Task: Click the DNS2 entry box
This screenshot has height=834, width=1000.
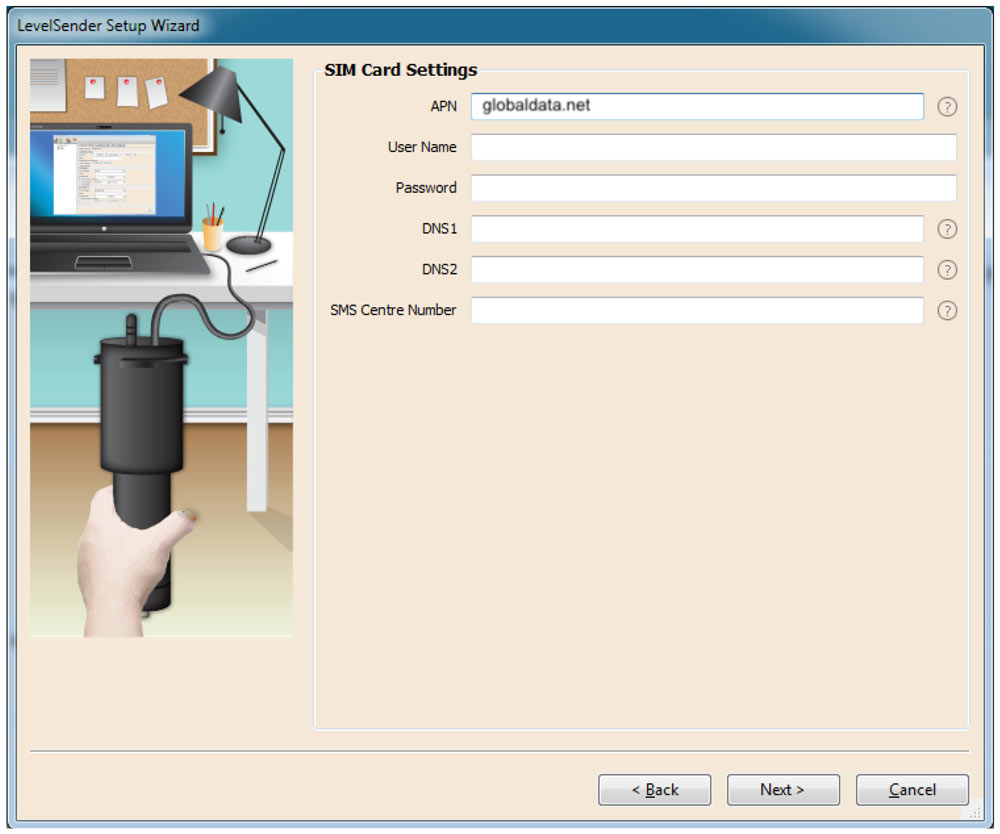Action: [x=700, y=269]
